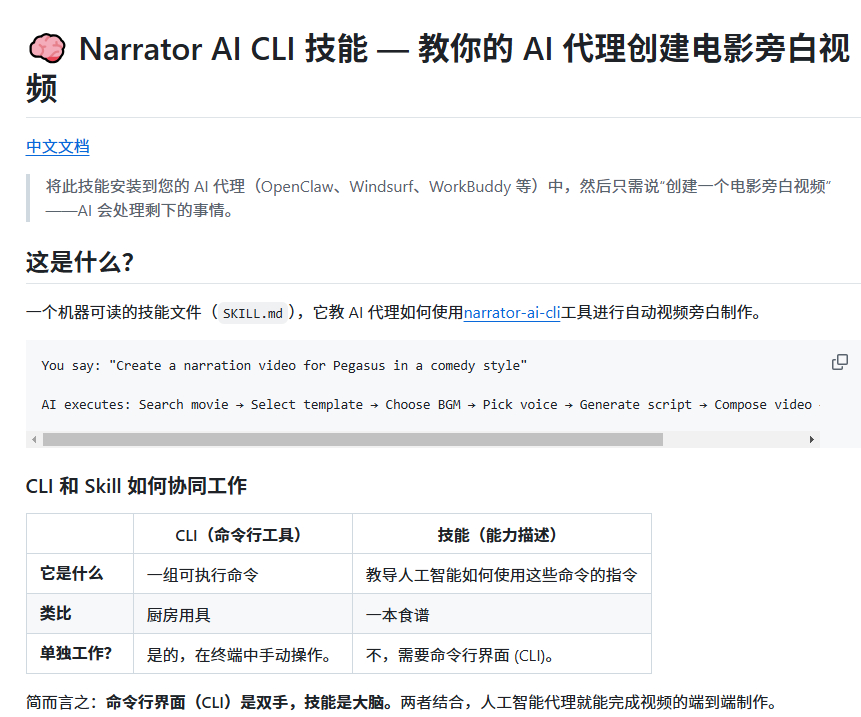Click the heading 这是什么?
The width and height of the screenshot is (861, 717).
click(80, 262)
